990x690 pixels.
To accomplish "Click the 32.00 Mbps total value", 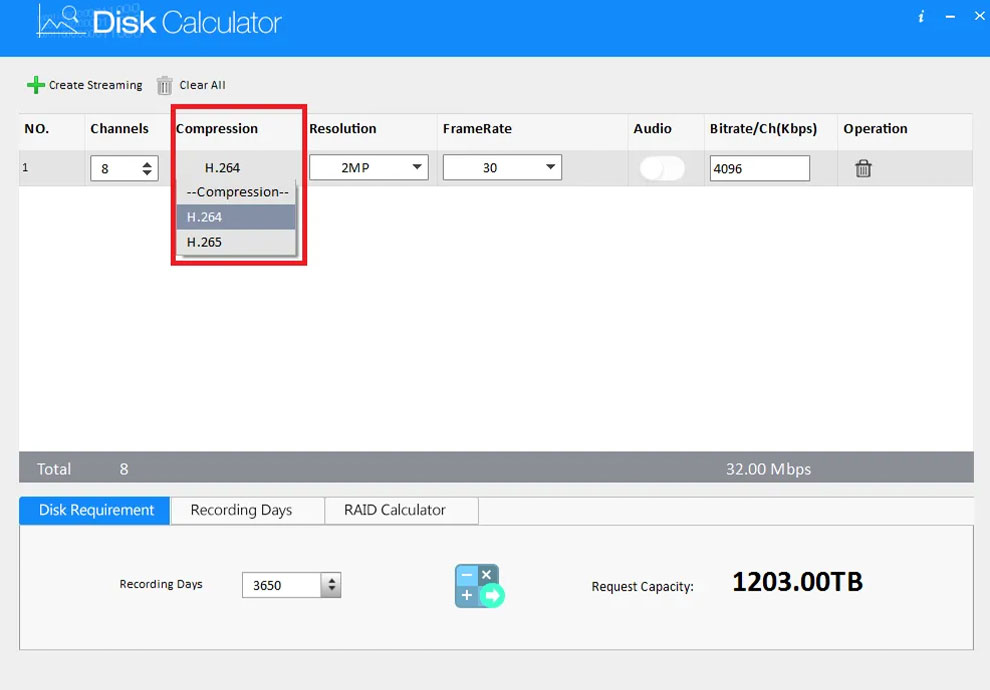I will (x=768, y=469).
